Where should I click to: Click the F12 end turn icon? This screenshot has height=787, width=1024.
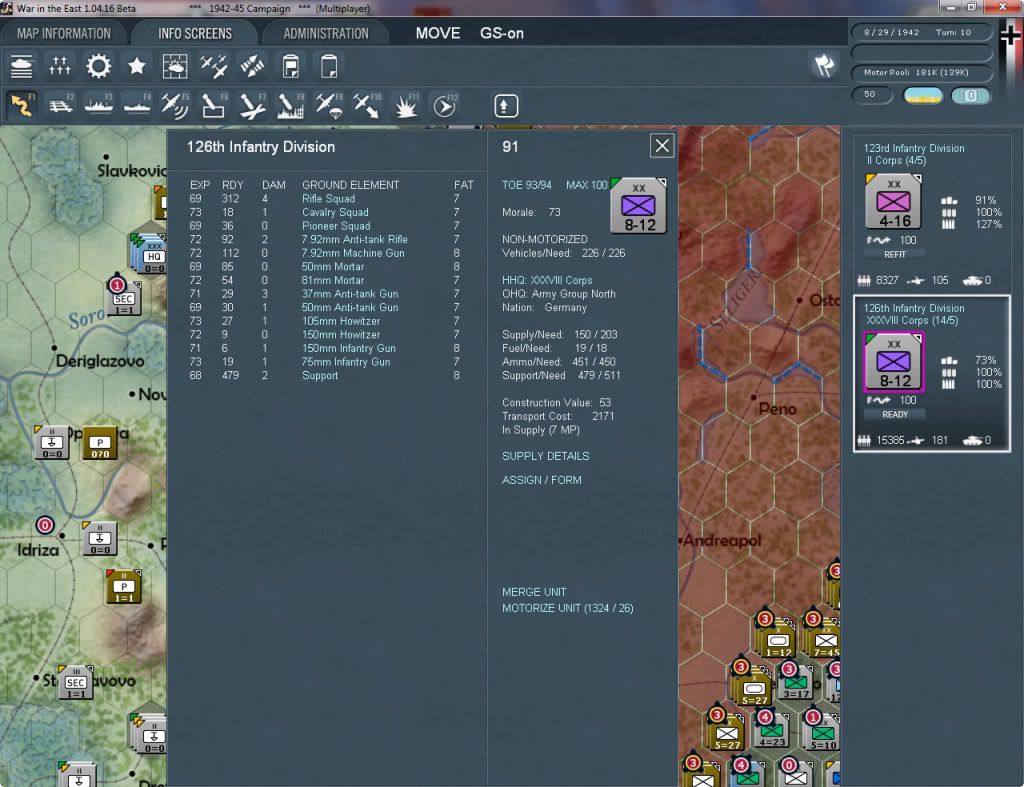[x=445, y=105]
